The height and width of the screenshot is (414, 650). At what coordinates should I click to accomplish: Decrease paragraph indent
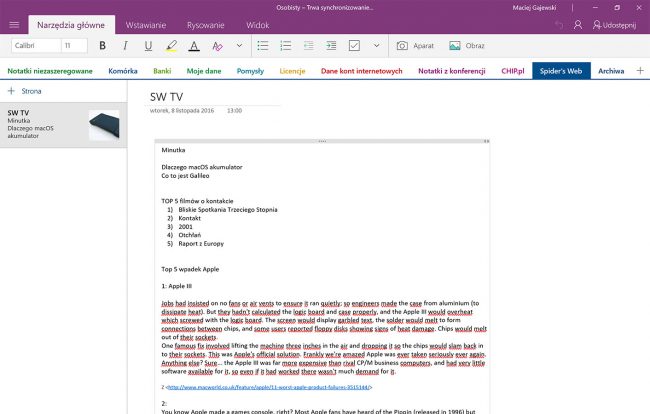pos(308,46)
